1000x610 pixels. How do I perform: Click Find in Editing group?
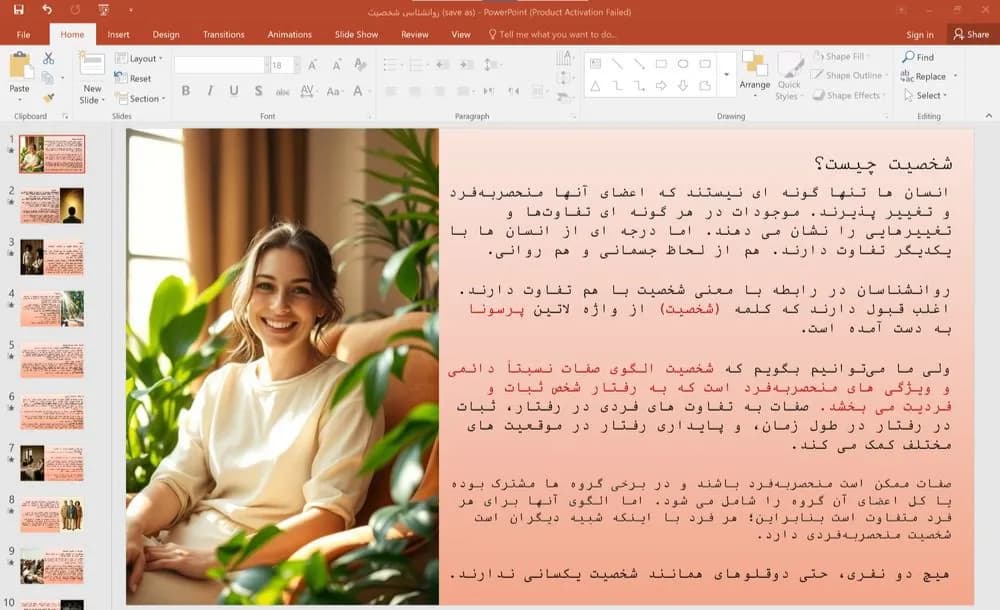click(918, 57)
